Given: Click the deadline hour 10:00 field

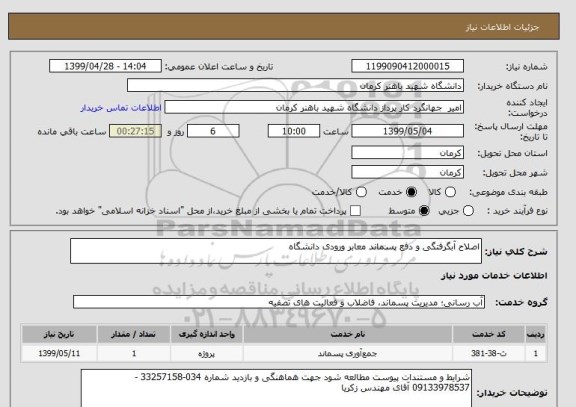Looking at the screenshot, I should click(x=294, y=131).
